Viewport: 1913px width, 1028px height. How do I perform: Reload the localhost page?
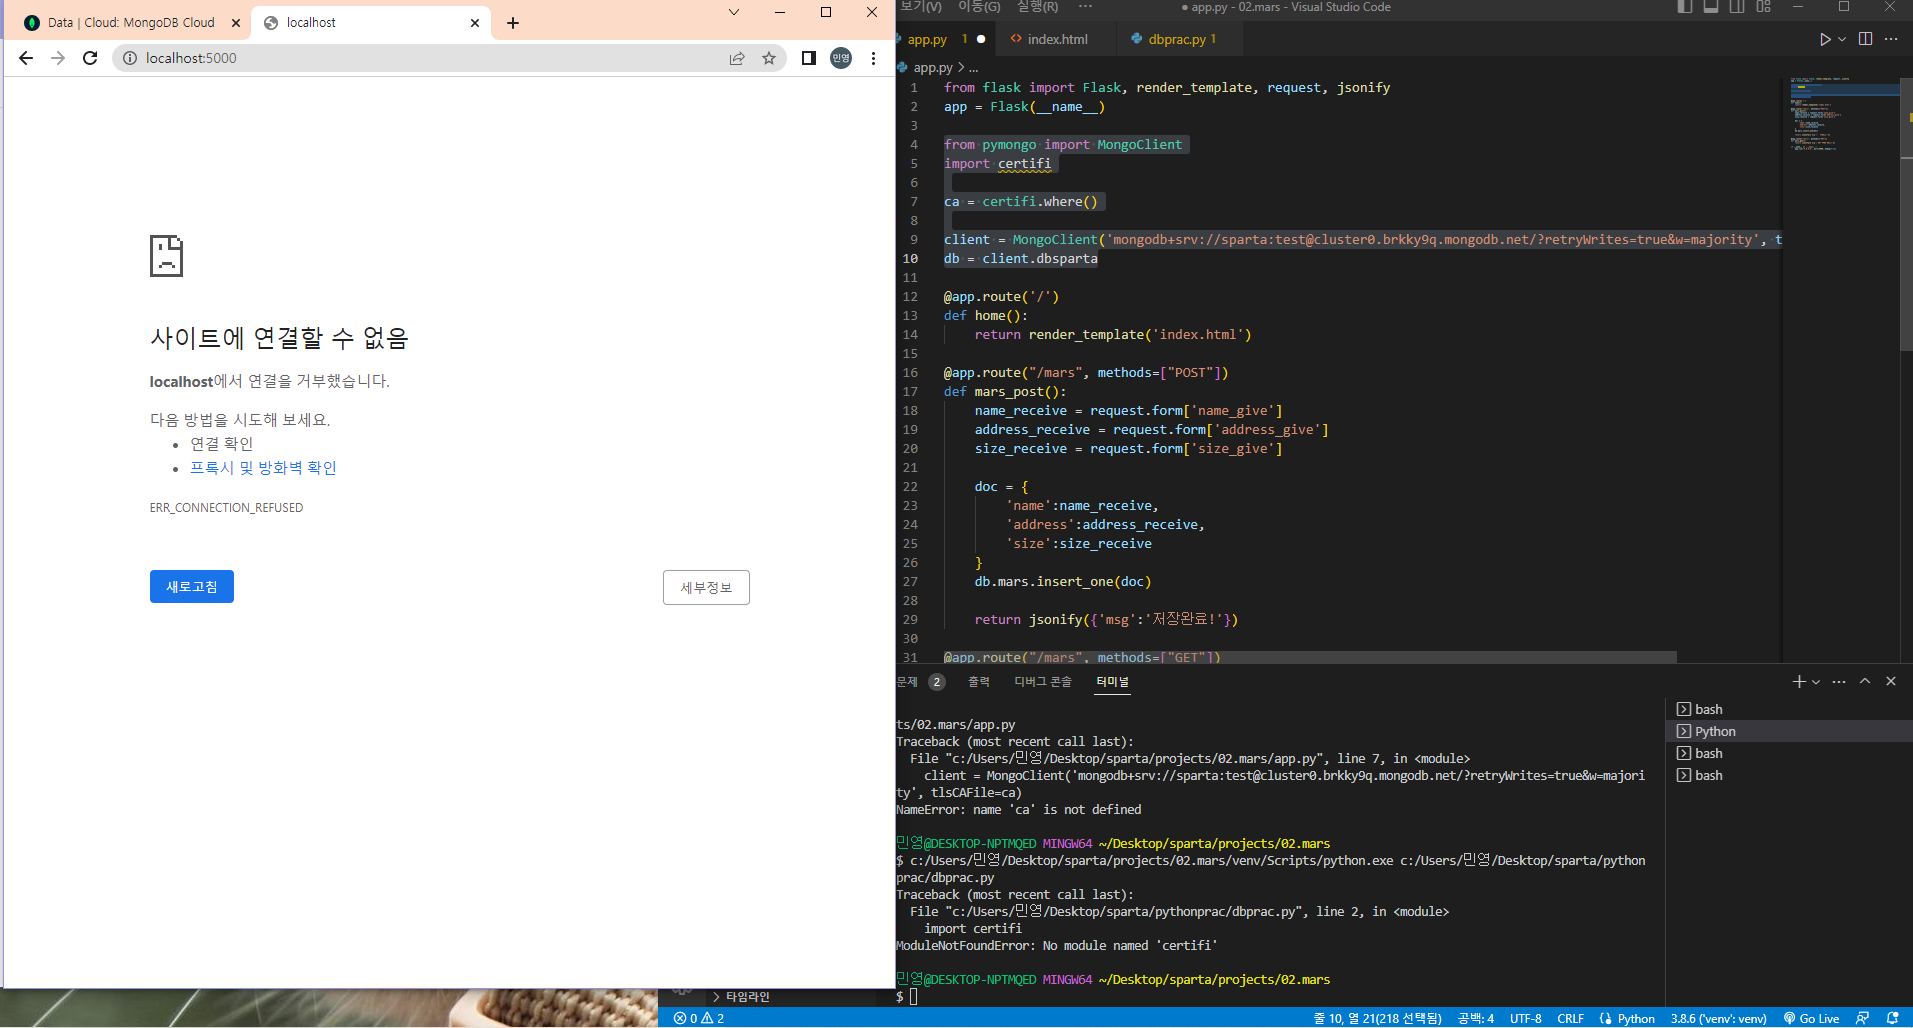pos(90,58)
